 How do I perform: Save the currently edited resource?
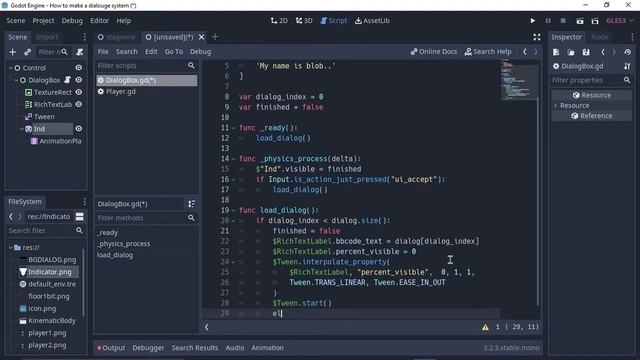click(x=586, y=52)
